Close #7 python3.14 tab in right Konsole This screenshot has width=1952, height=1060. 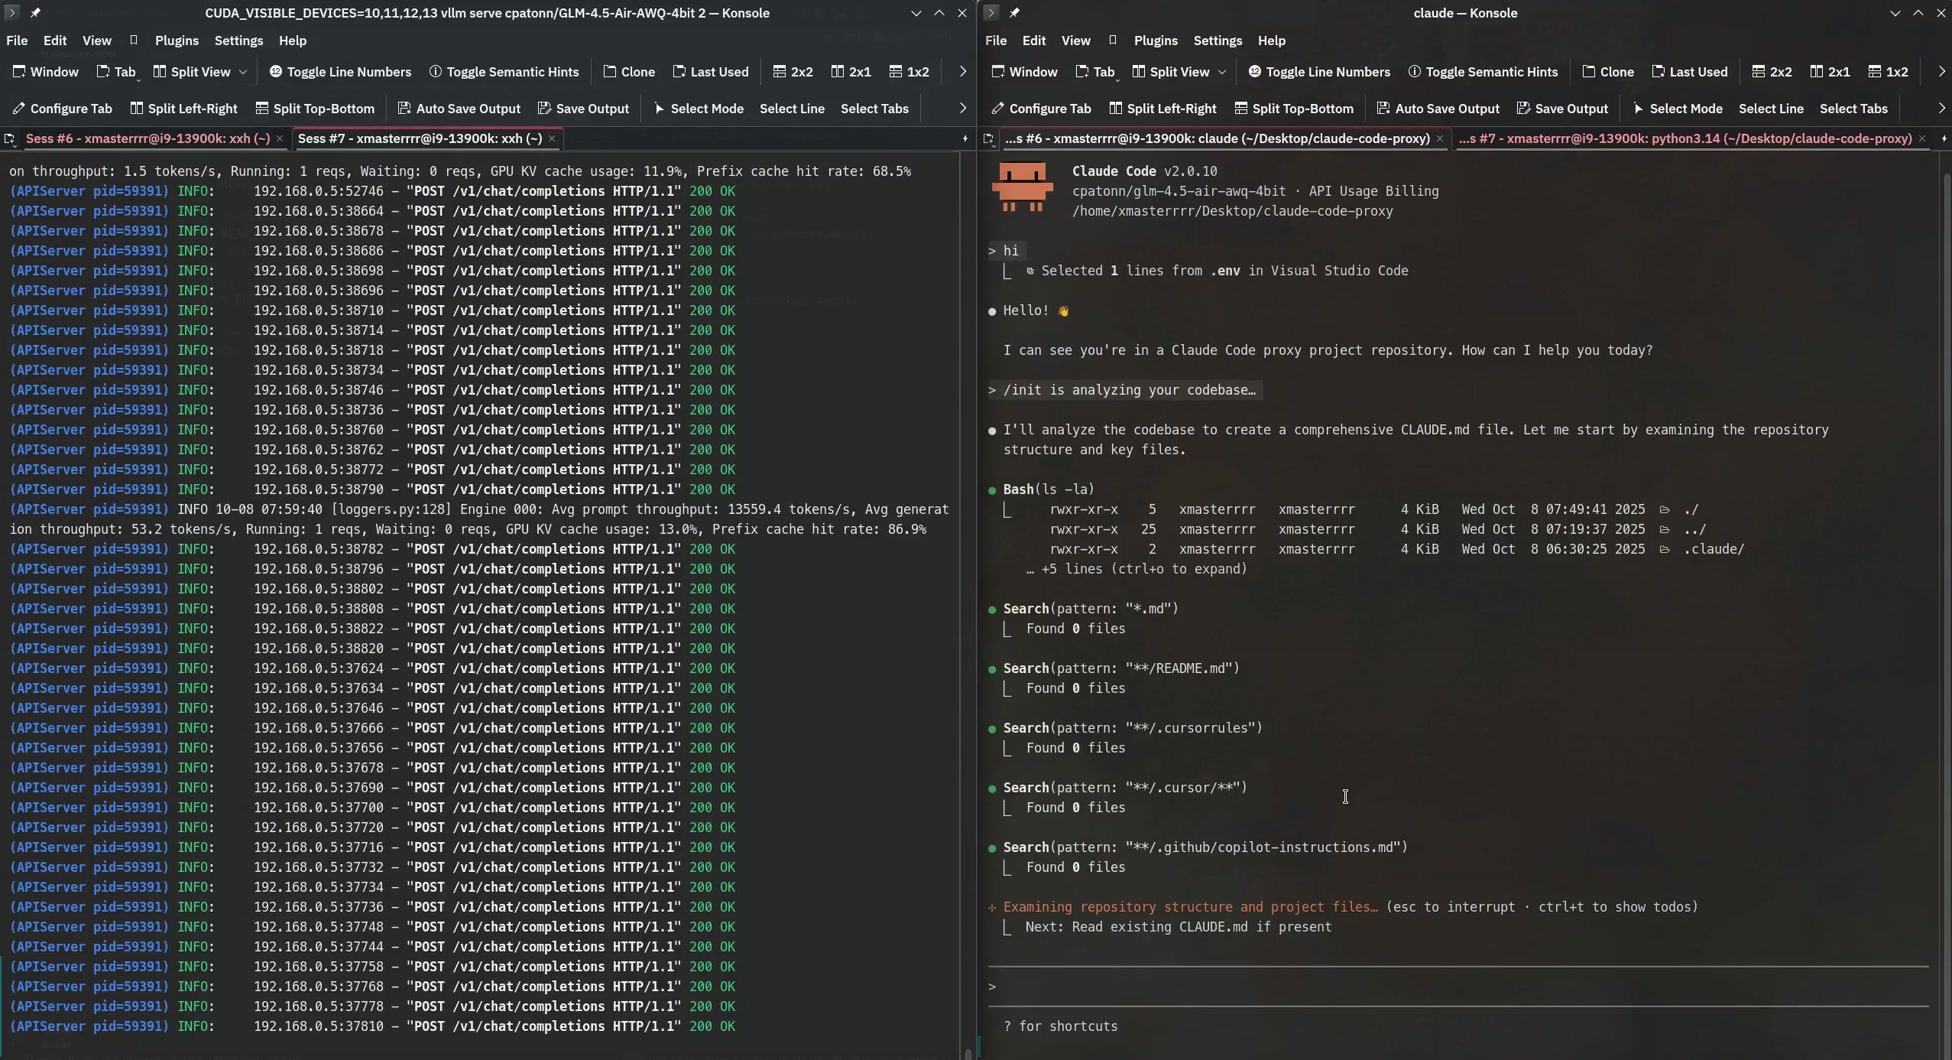coord(1922,139)
